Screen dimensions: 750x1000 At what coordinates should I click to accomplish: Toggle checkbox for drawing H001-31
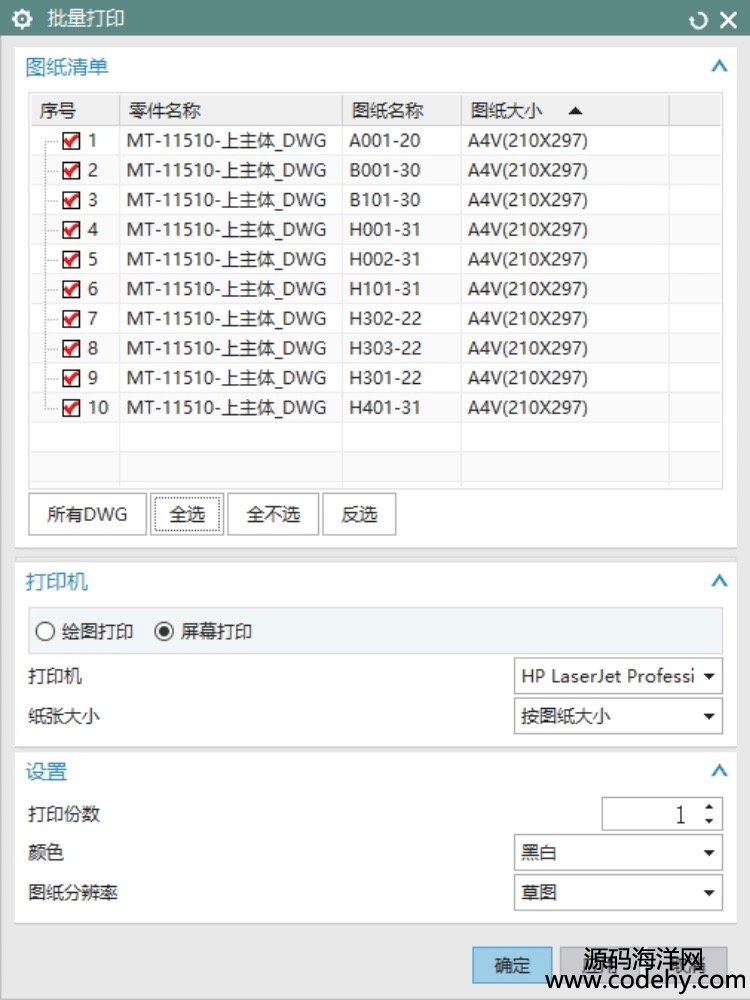[x=71, y=230]
